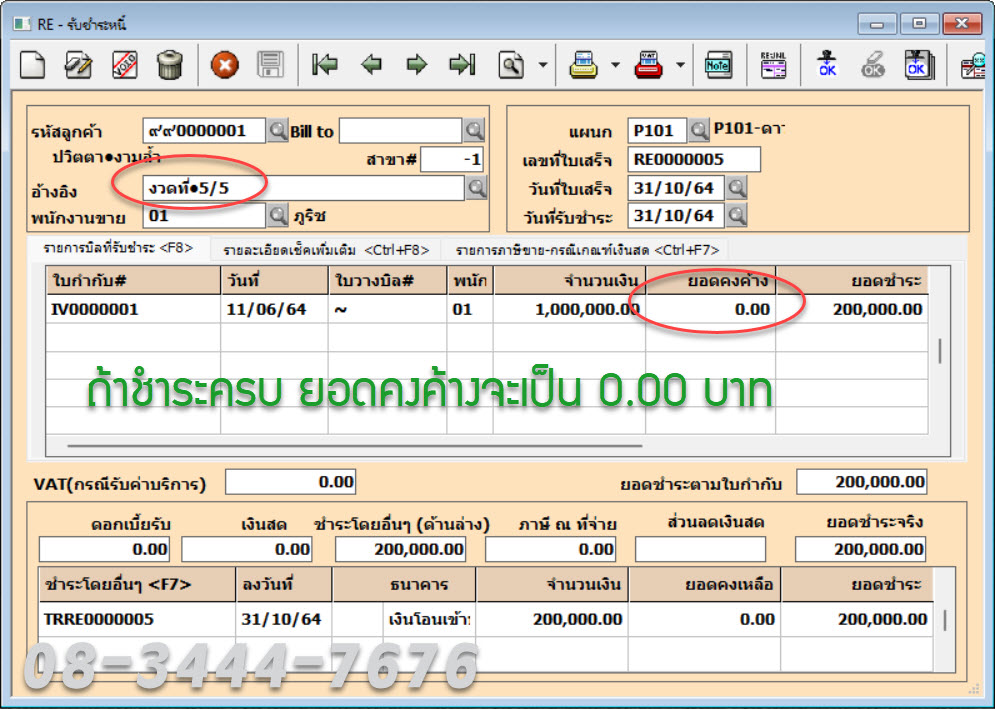Screen dimensions: 995x709
Task: Go to the next record arrow
Action: pyautogui.click(x=416, y=64)
